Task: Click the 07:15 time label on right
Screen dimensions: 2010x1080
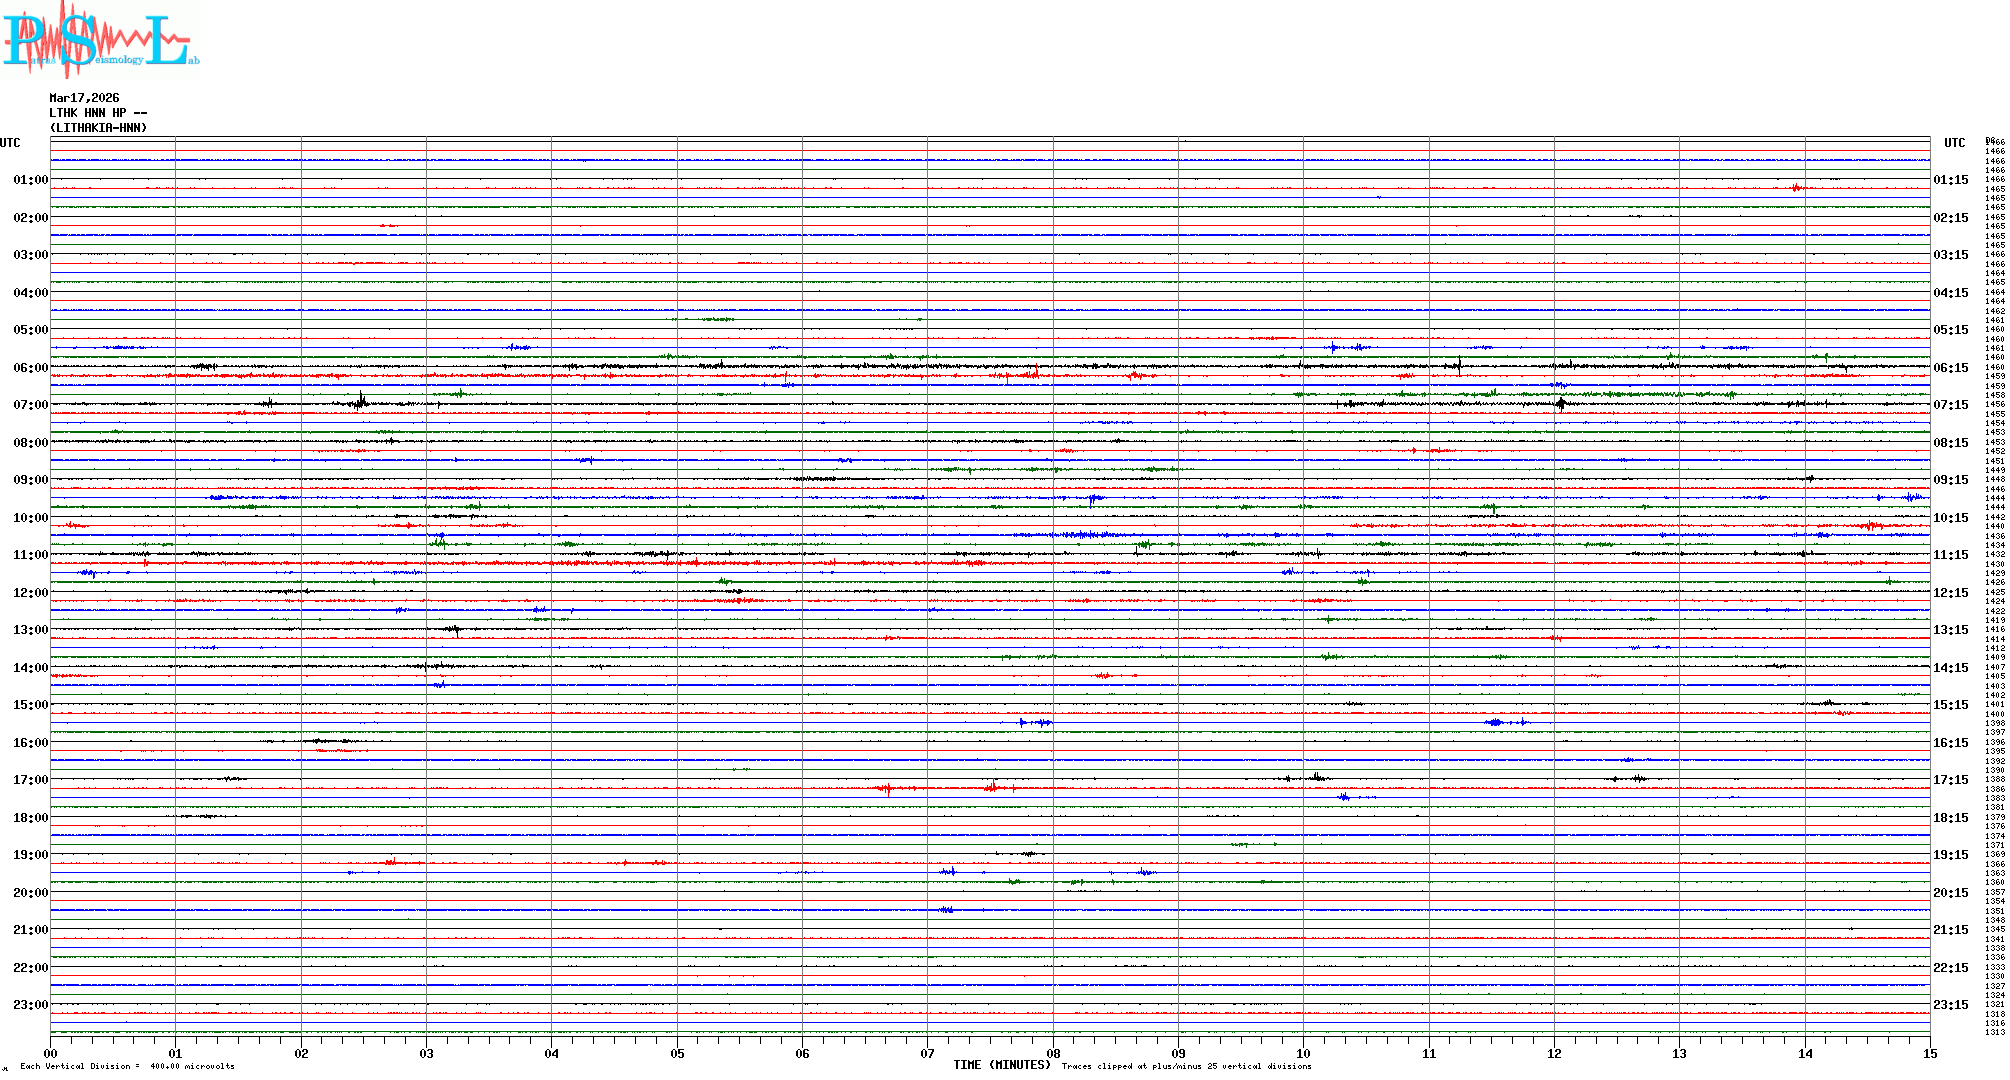Action: (x=1950, y=405)
